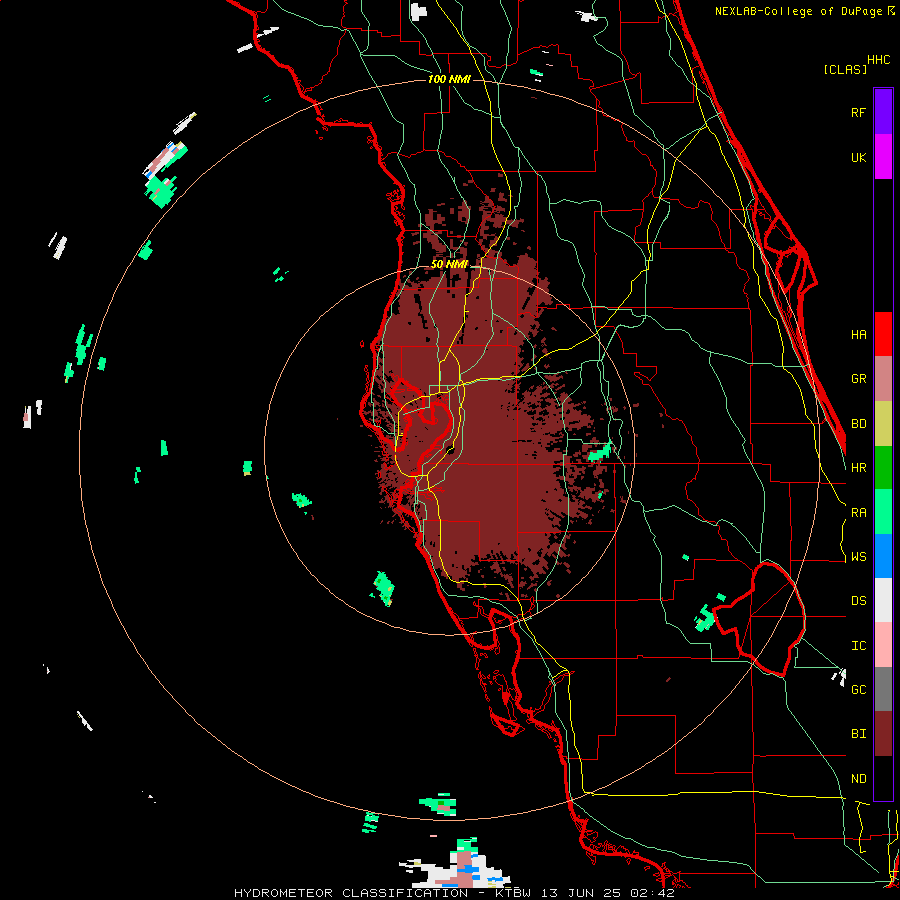
Task: Click the "HYDROMETEOR CLASSIFICATION" caption
Action: [x=351, y=893]
